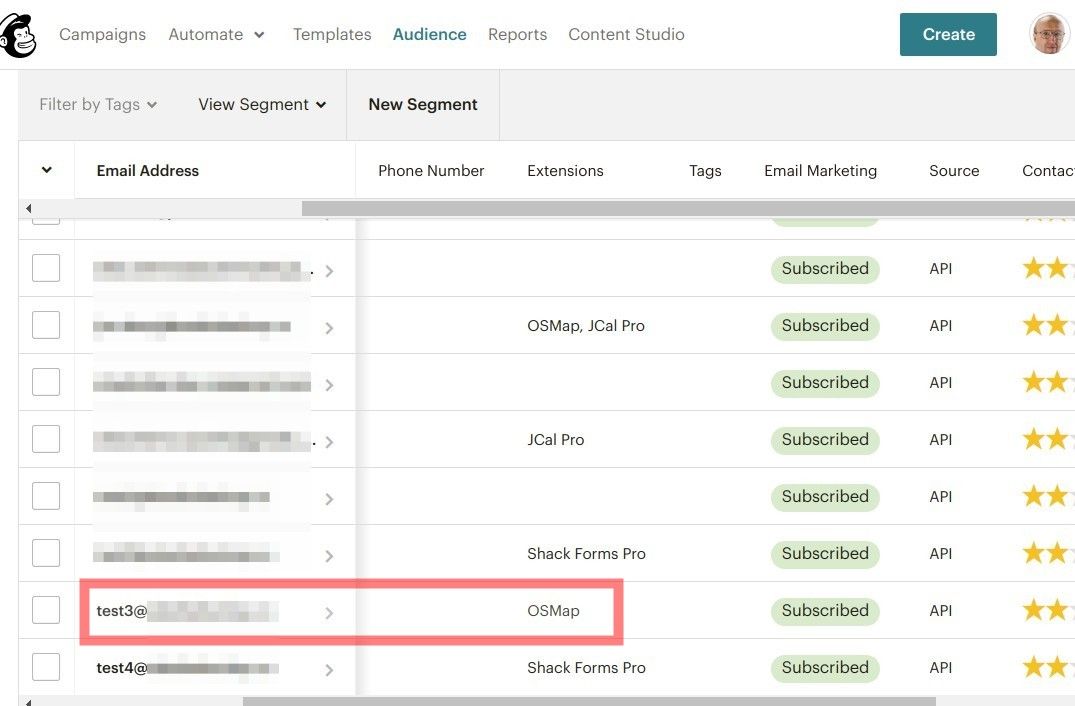This screenshot has height=706, width=1075.
Task: Check the box for test4@ contact
Action: [46, 667]
